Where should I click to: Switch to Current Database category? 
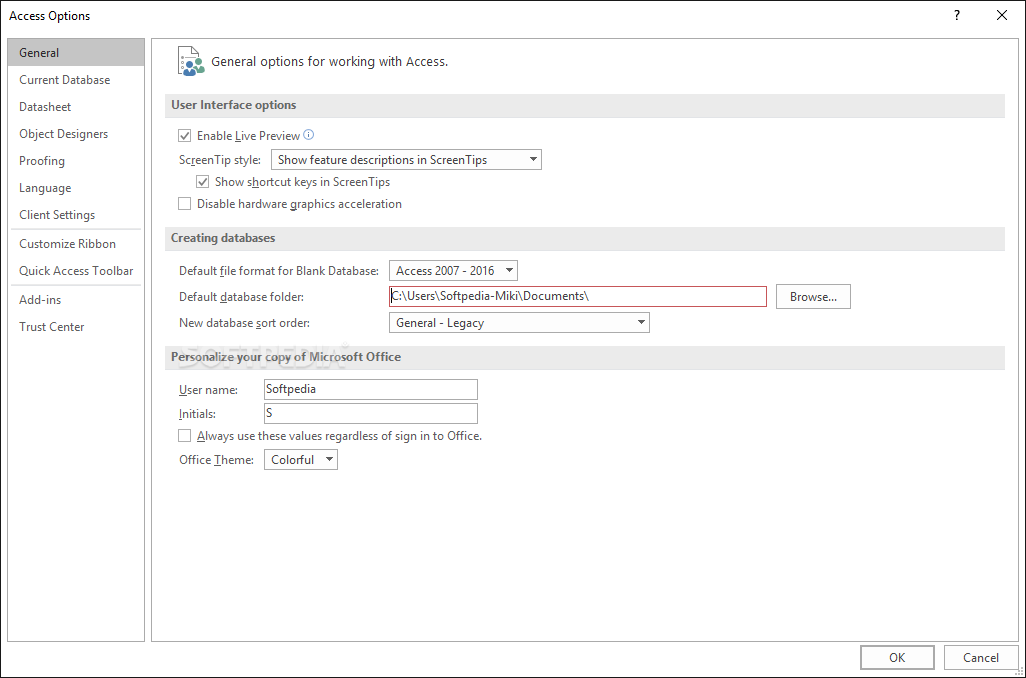[76, 80]
